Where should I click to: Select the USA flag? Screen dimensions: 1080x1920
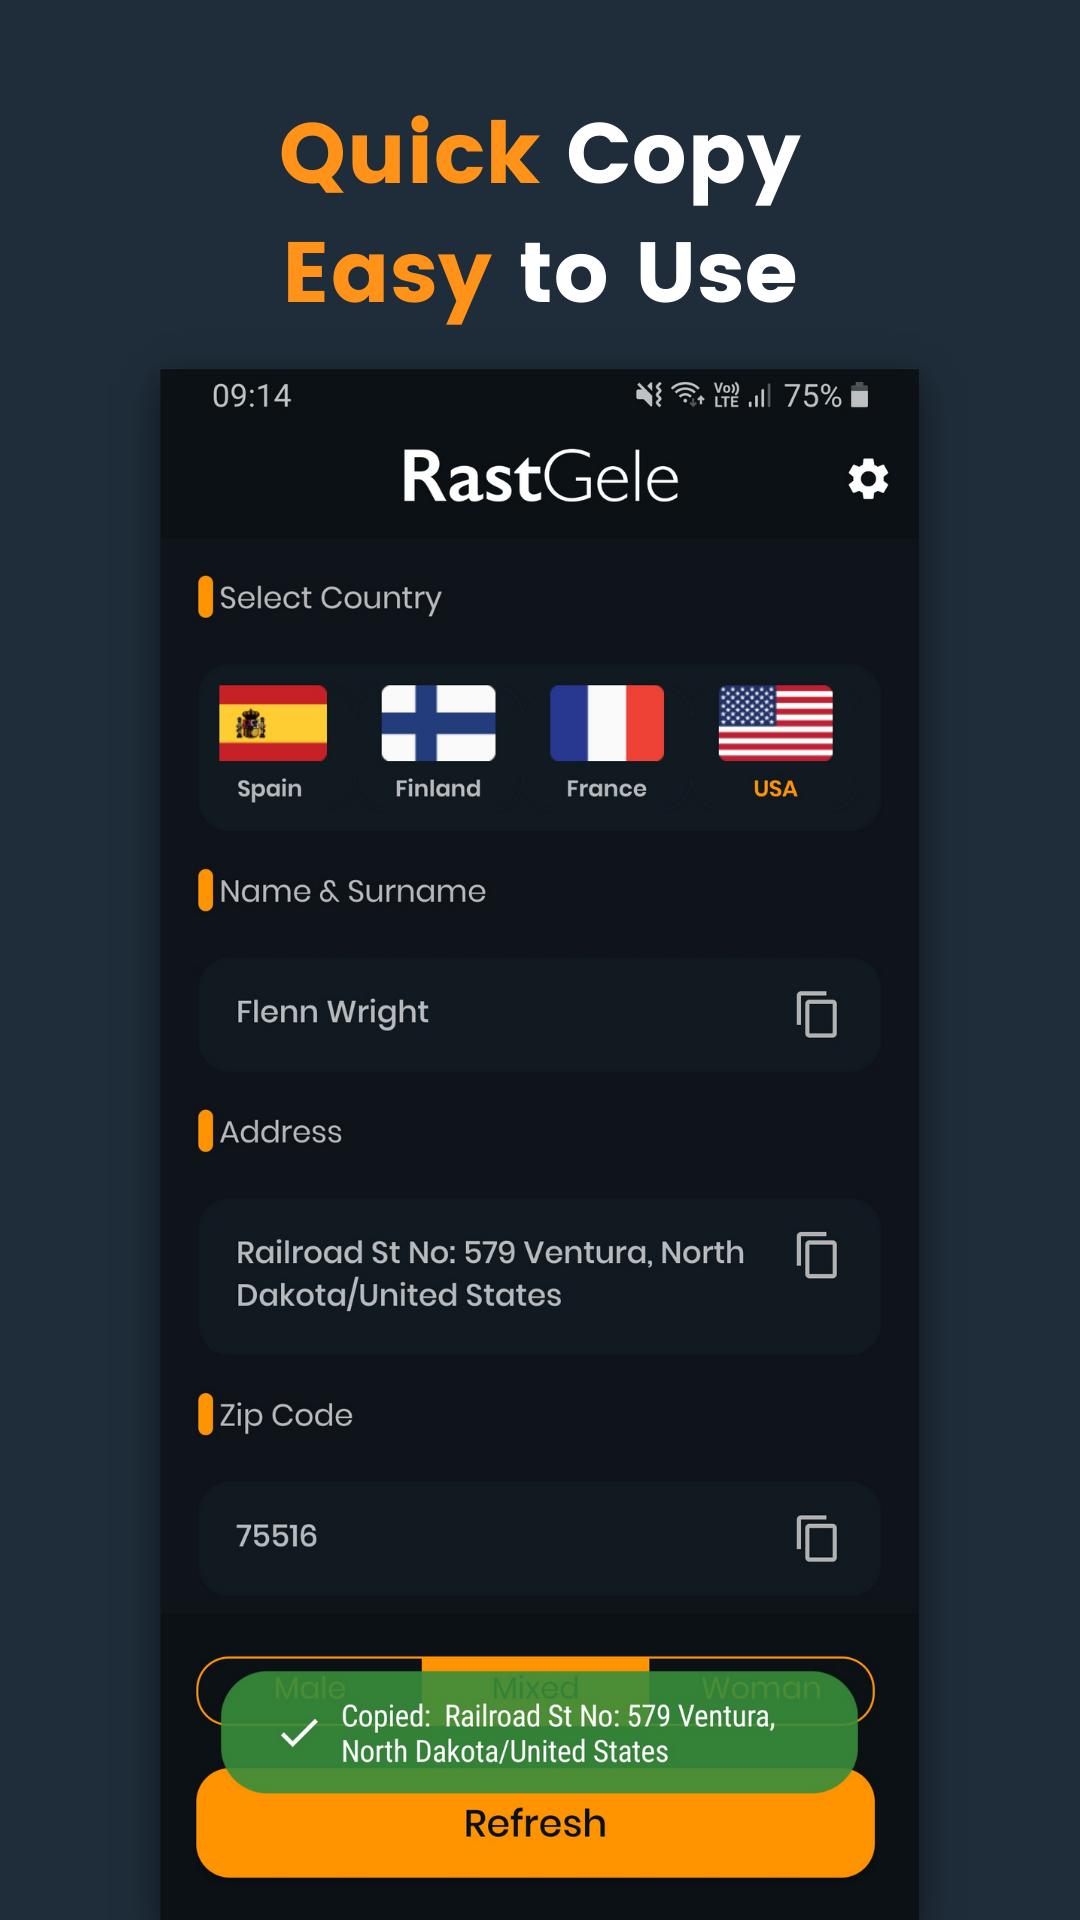point(776,723)
